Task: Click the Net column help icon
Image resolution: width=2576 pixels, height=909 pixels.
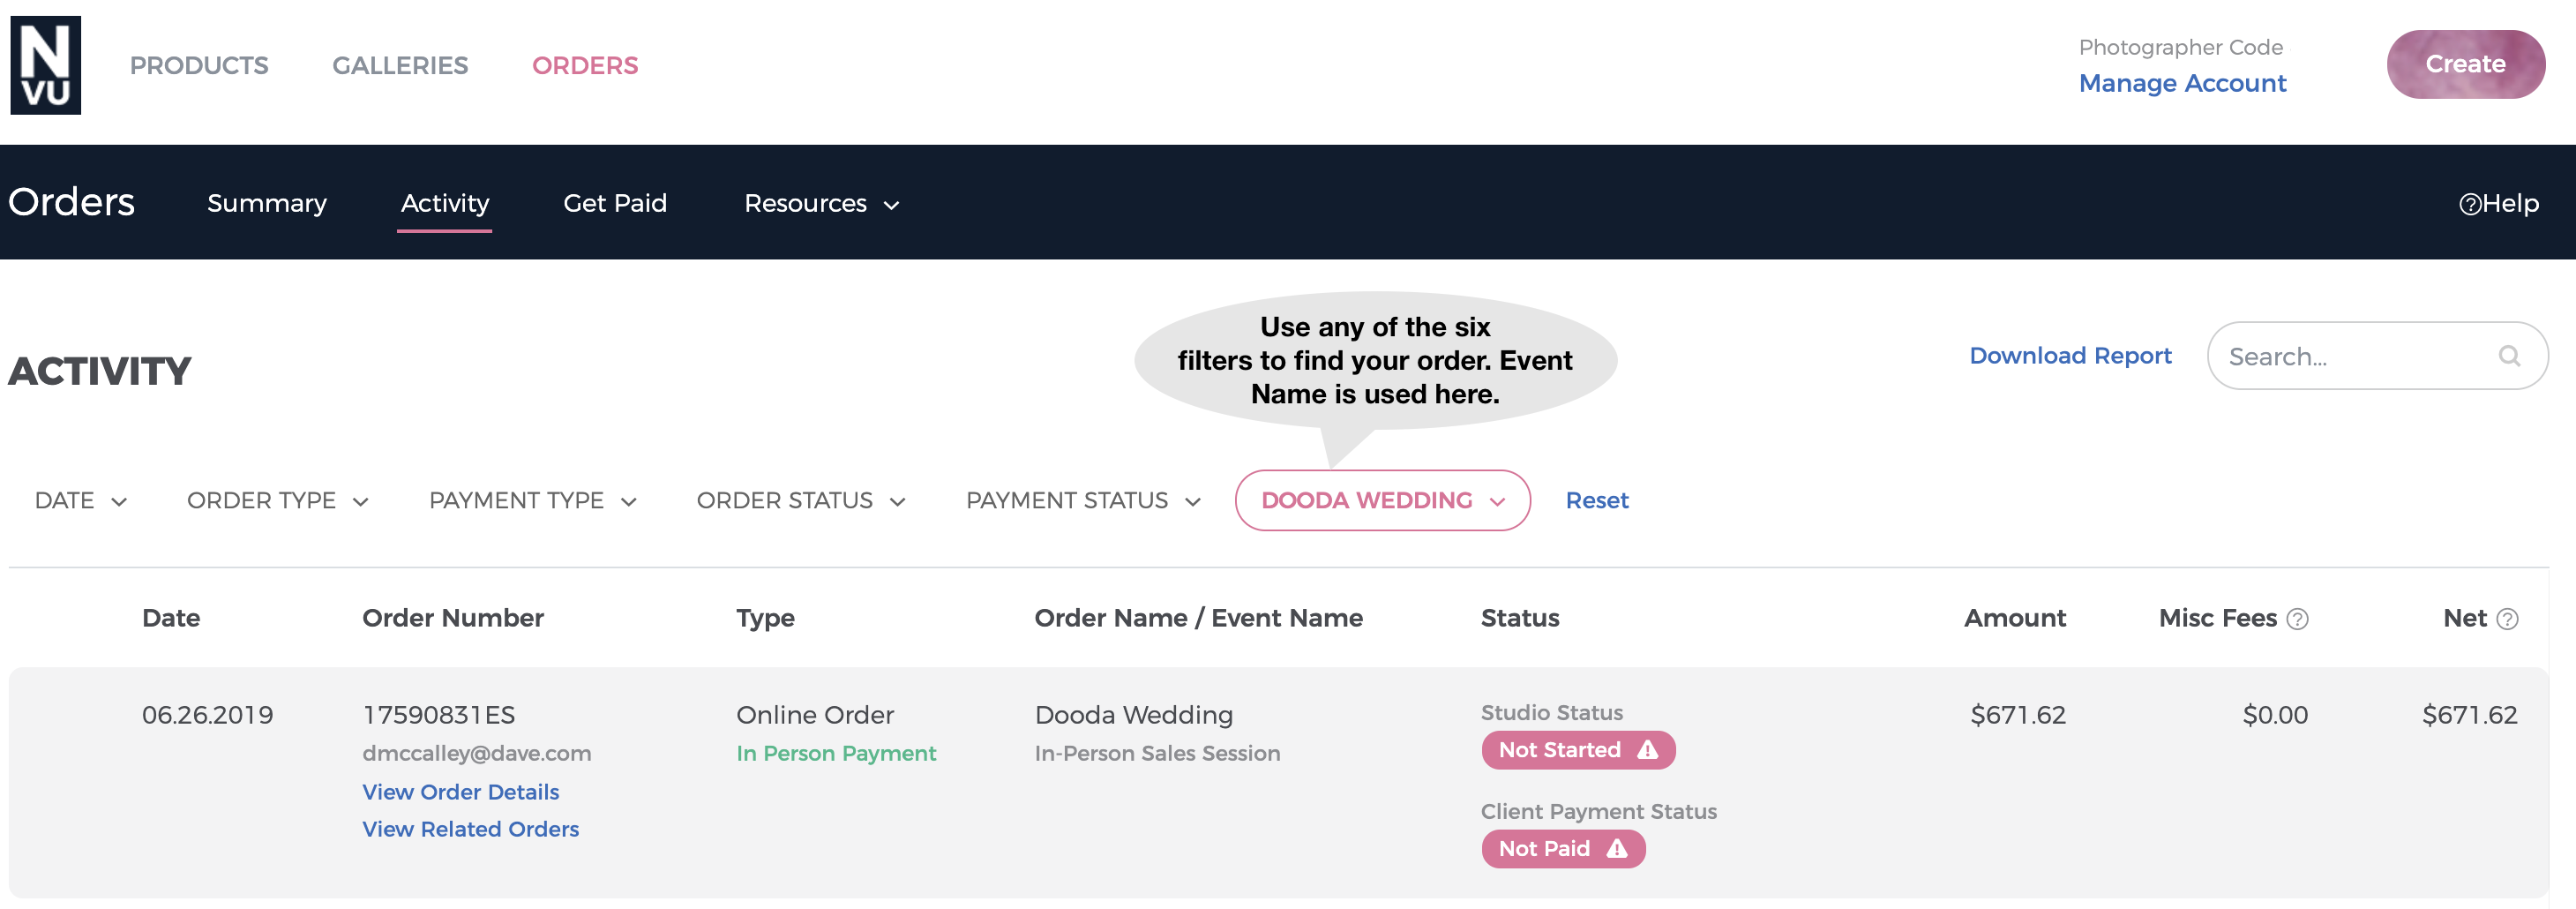Action: coord(2507,619)
